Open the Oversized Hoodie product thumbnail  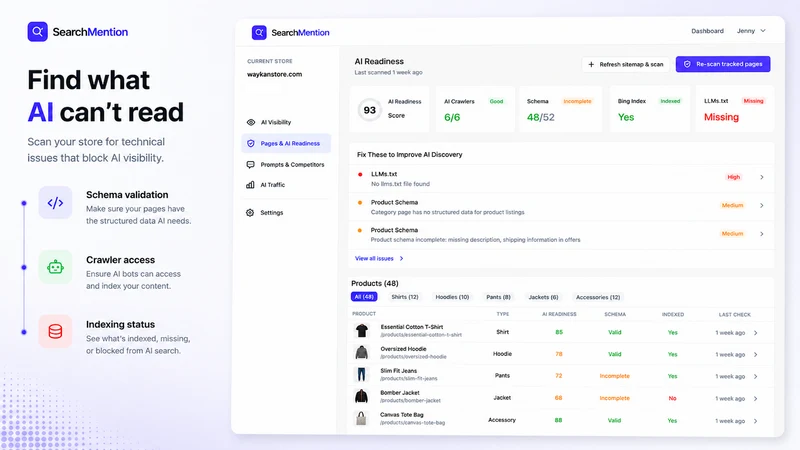[x=362, y=353]
